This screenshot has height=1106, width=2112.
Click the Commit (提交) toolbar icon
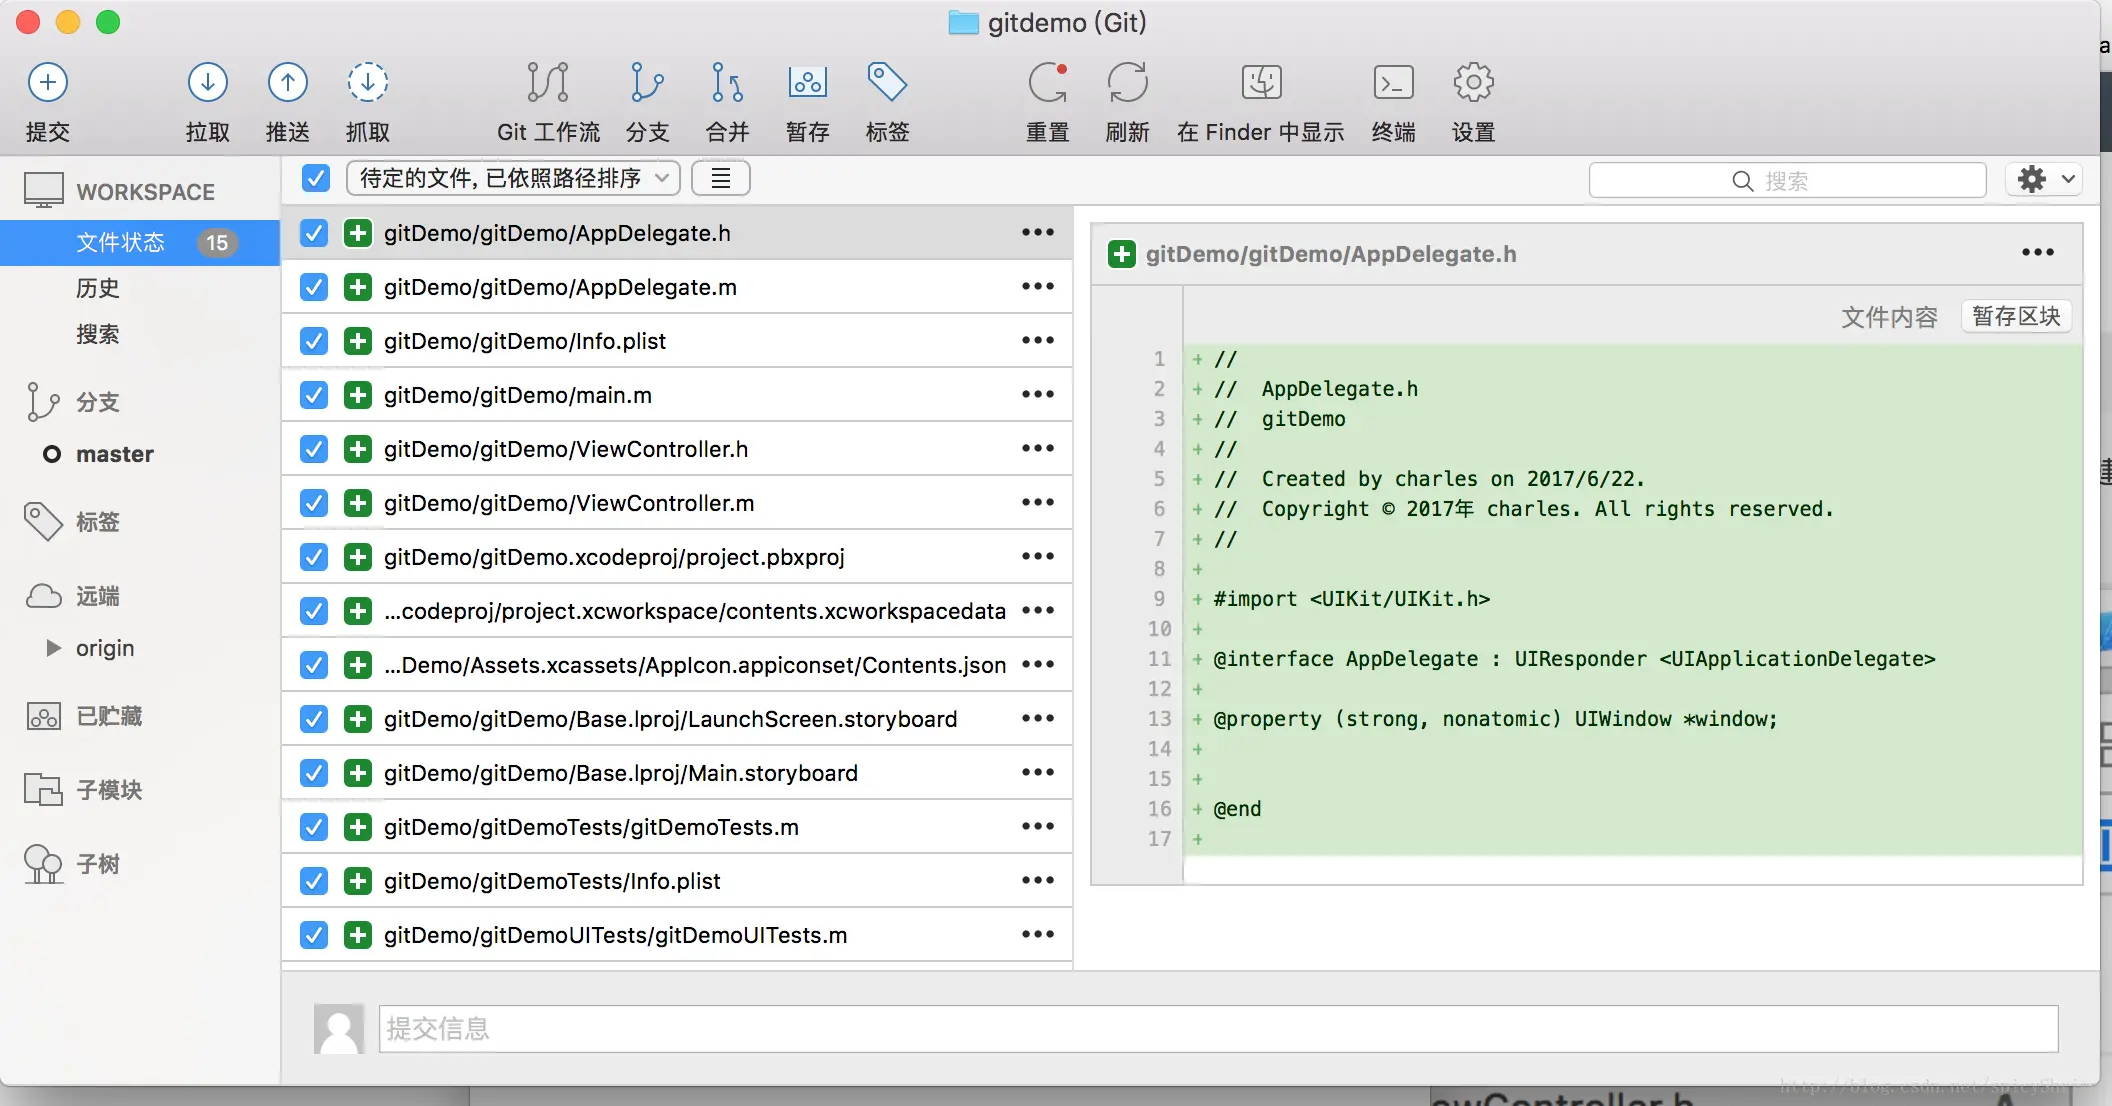coord(47,83)
